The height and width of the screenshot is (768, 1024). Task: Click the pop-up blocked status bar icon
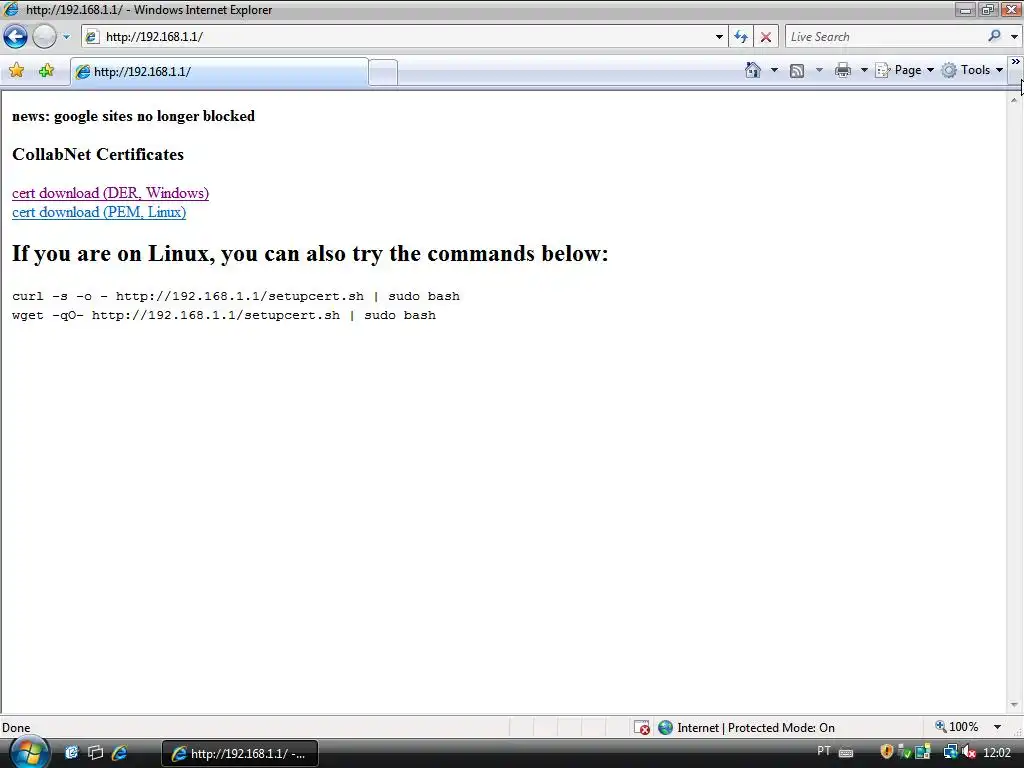(x=642, y=728)
